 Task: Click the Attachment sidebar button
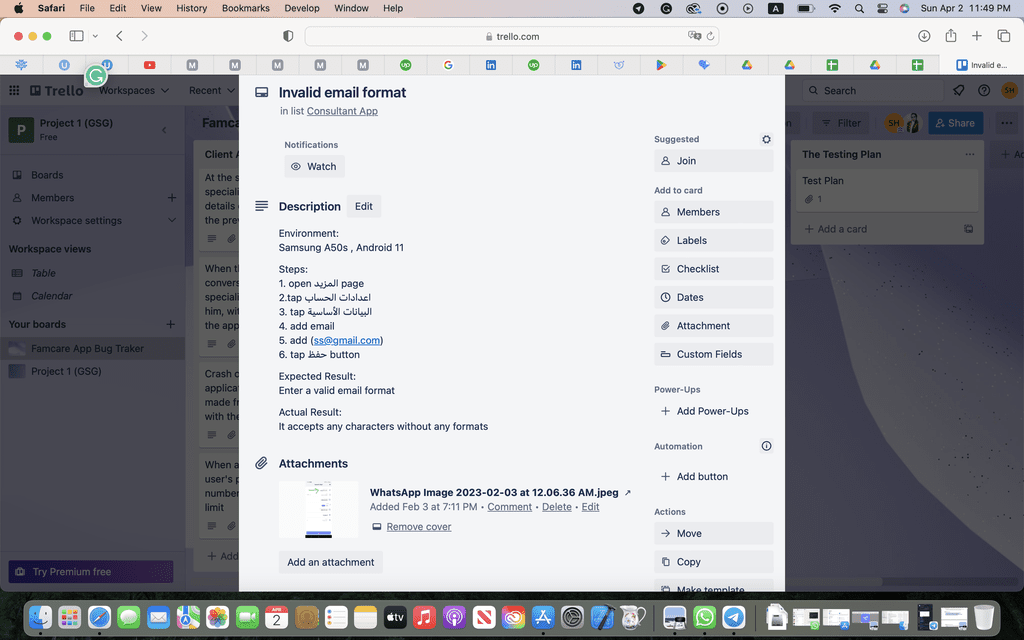pyautogui.click(x=714, y=326)
